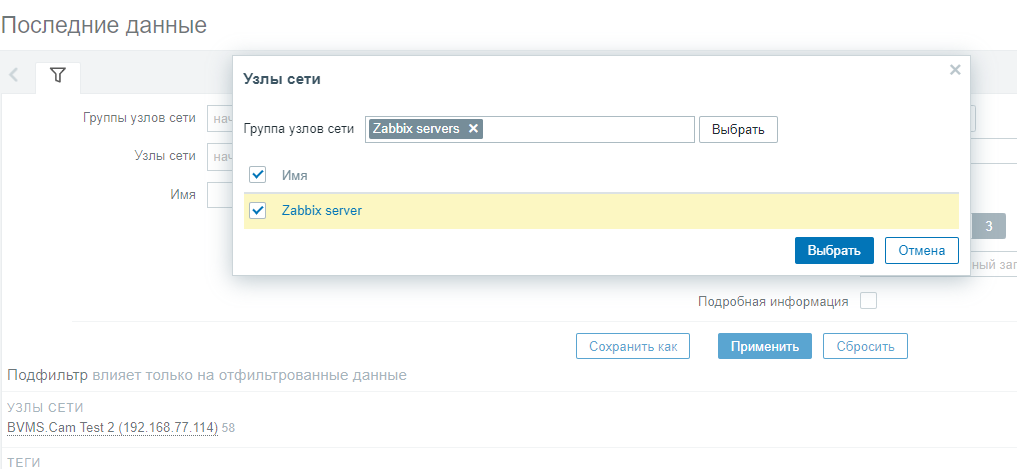Toggle the select-all checkbox beside Имя header
The width and height of the screenshot is (1017, 469).
[x=258, y=175]
